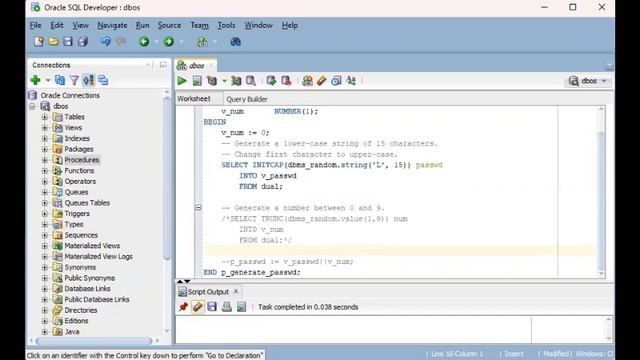
Task: Open the back navigation history dropdown
Action: point(156,42)
